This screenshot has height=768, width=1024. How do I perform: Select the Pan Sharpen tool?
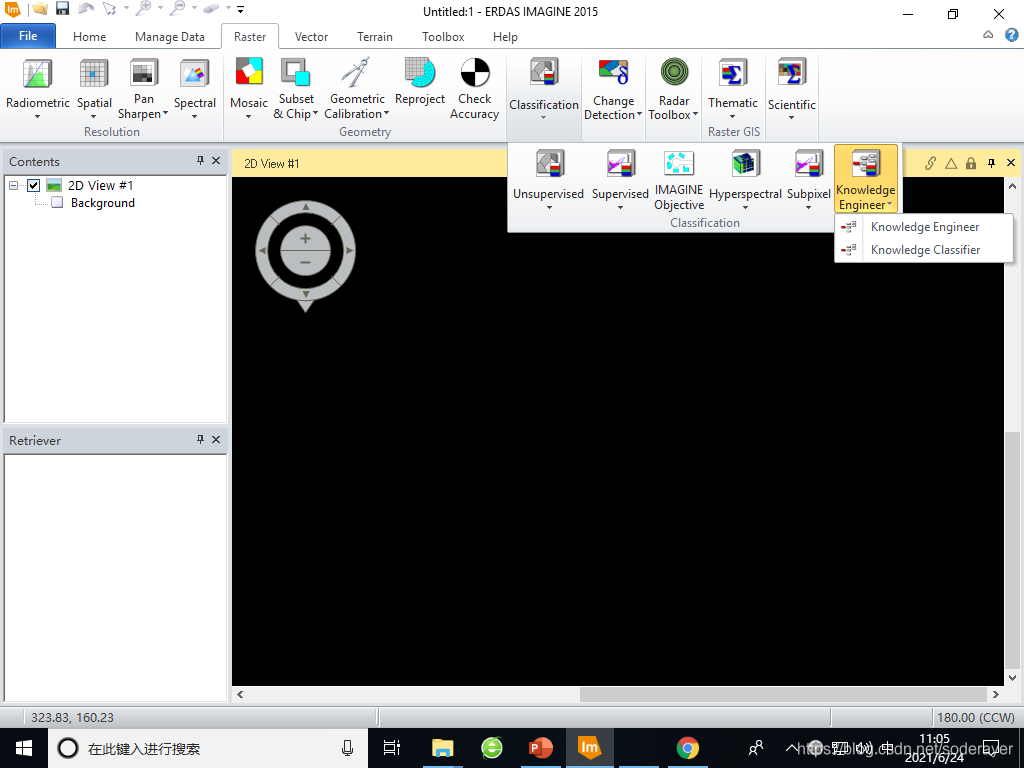pyautogui.click(x=144, y=72)
